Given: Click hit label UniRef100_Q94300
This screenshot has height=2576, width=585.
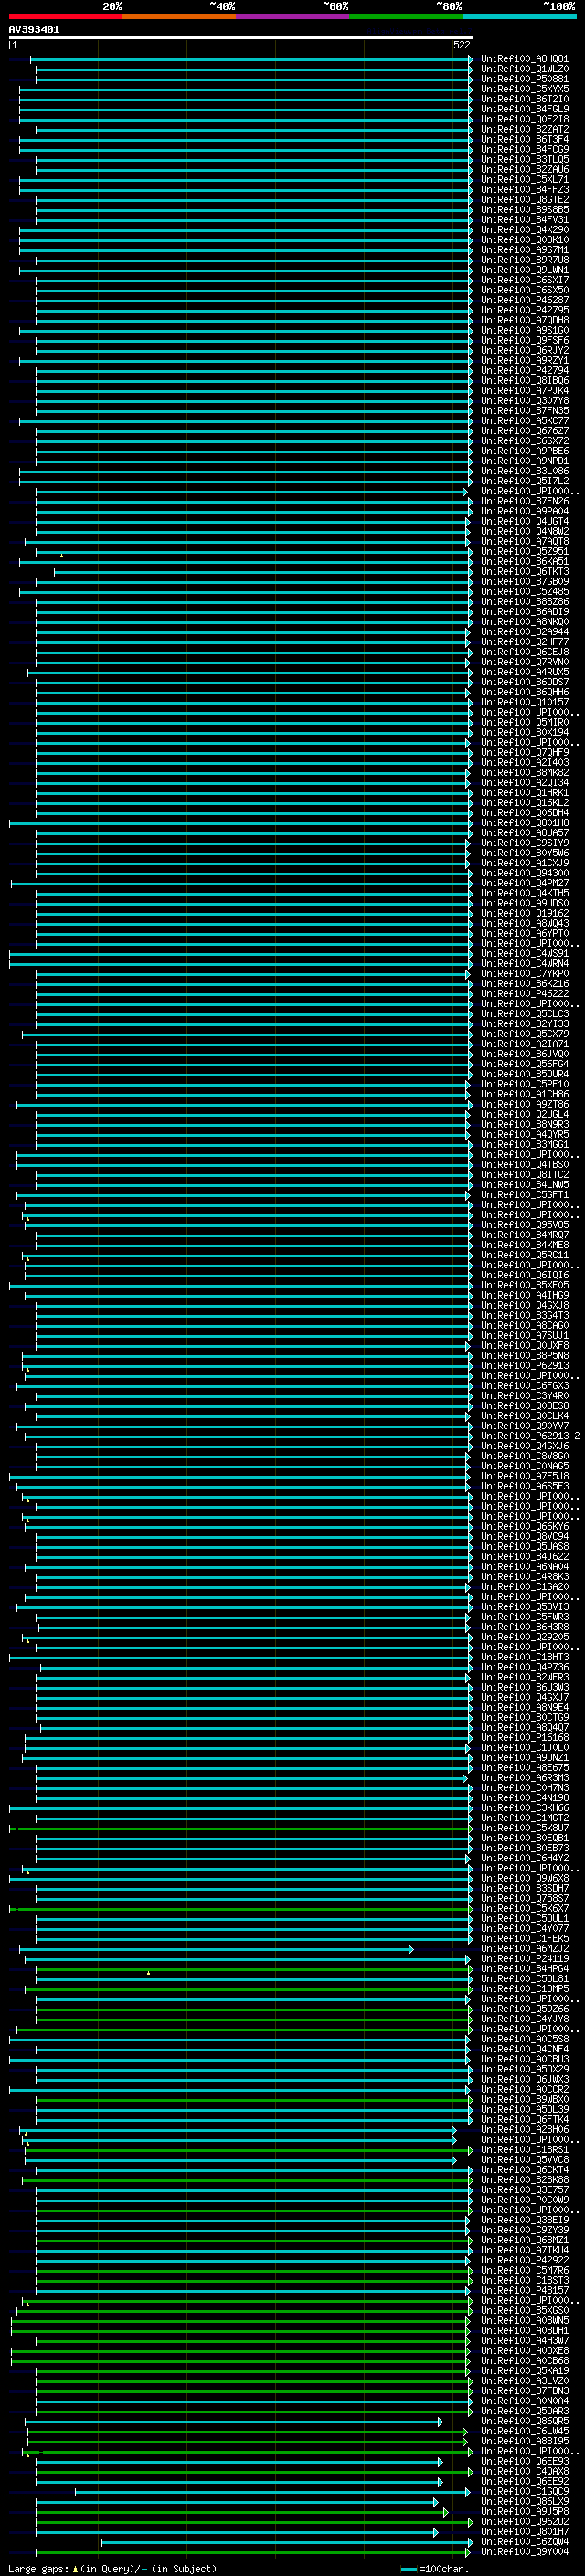Looking at the screenshot, I should (525, 873).
